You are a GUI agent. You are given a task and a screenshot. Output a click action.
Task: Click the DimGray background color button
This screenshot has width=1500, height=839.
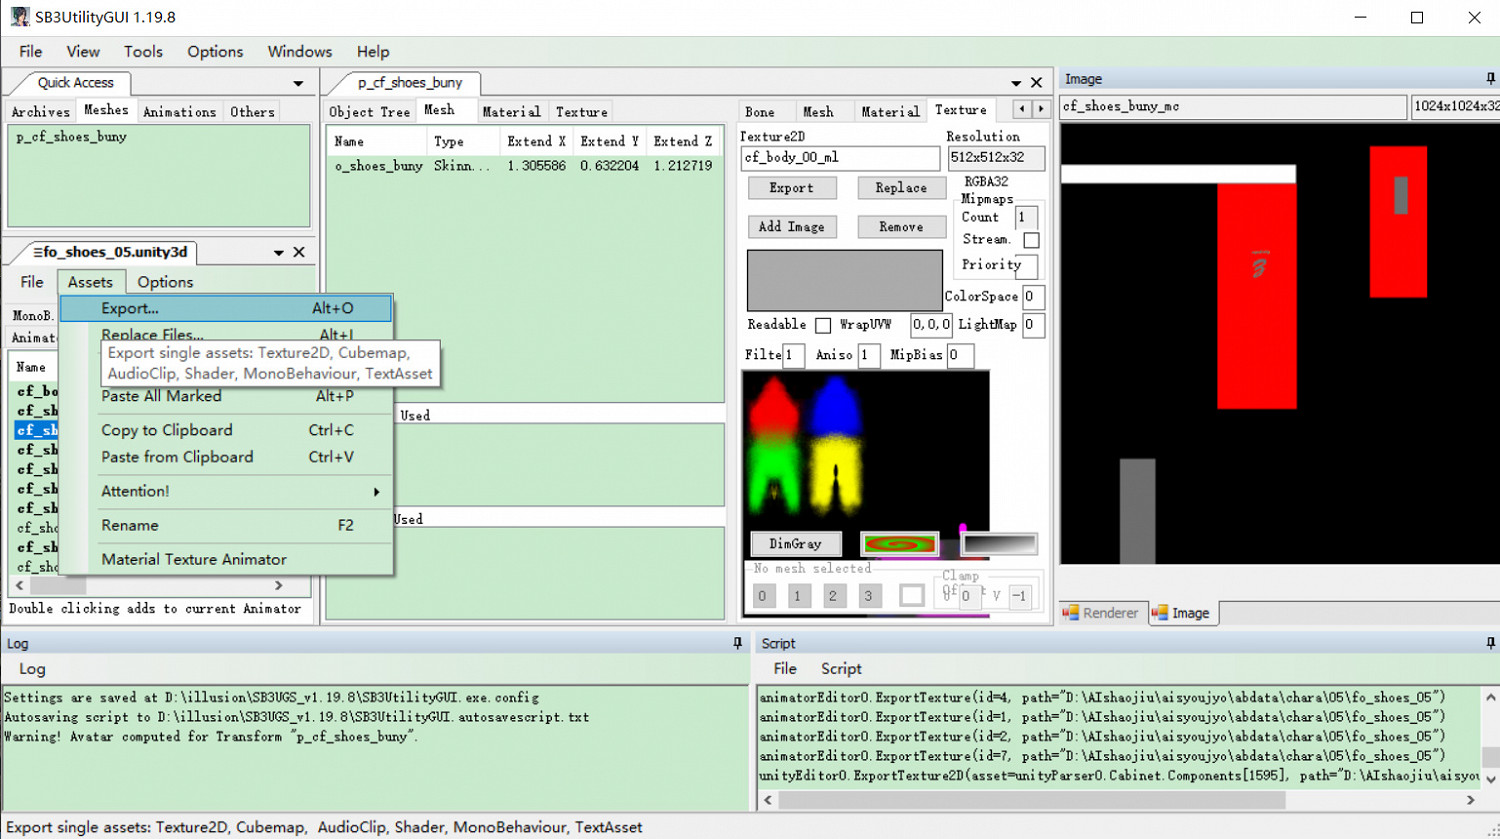pos(795,544)
